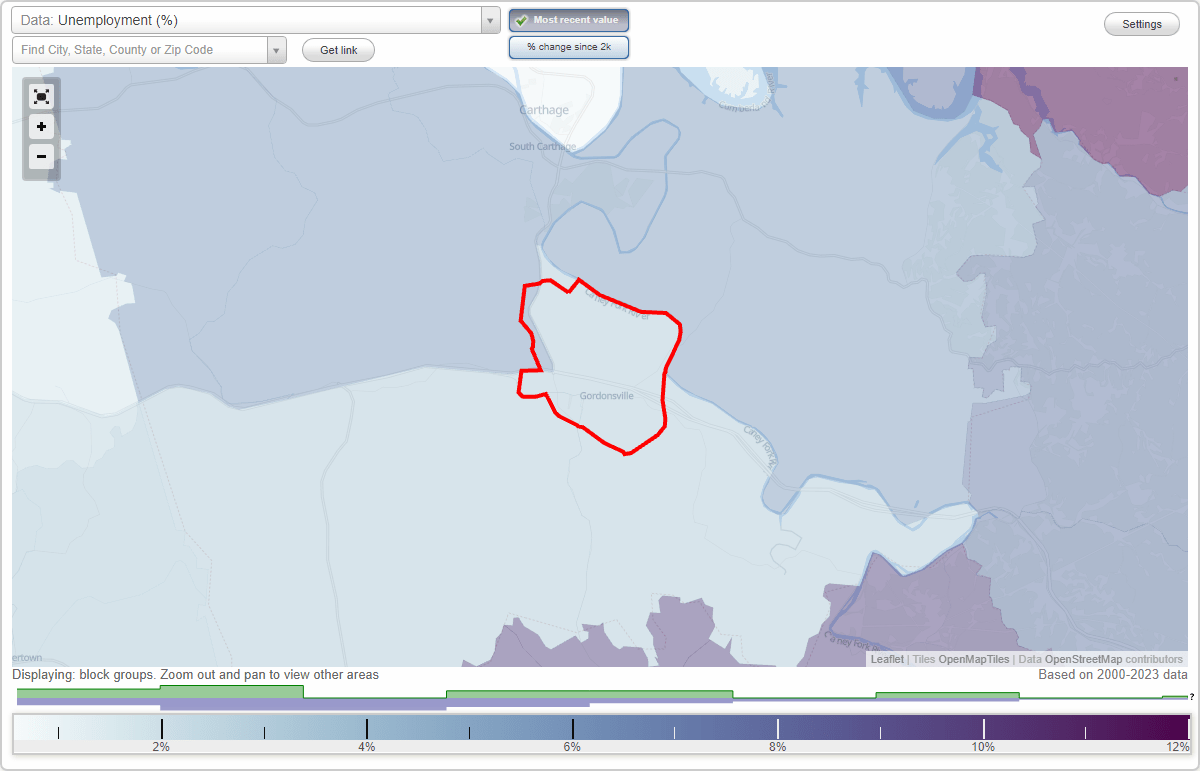This screenshot has height=771, width=1200.
Task: Open the Unemployment (%) selector list
Action: coord(250,20)
